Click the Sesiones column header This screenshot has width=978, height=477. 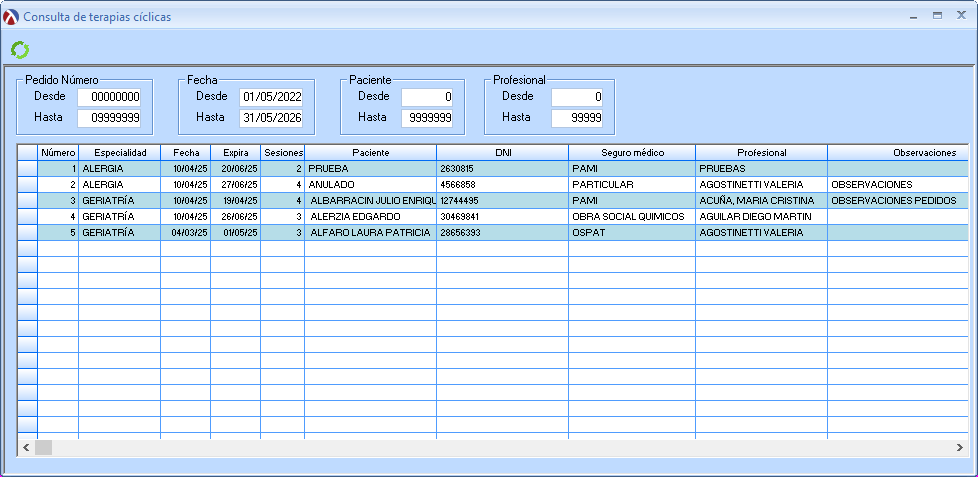tap(283, 153)
